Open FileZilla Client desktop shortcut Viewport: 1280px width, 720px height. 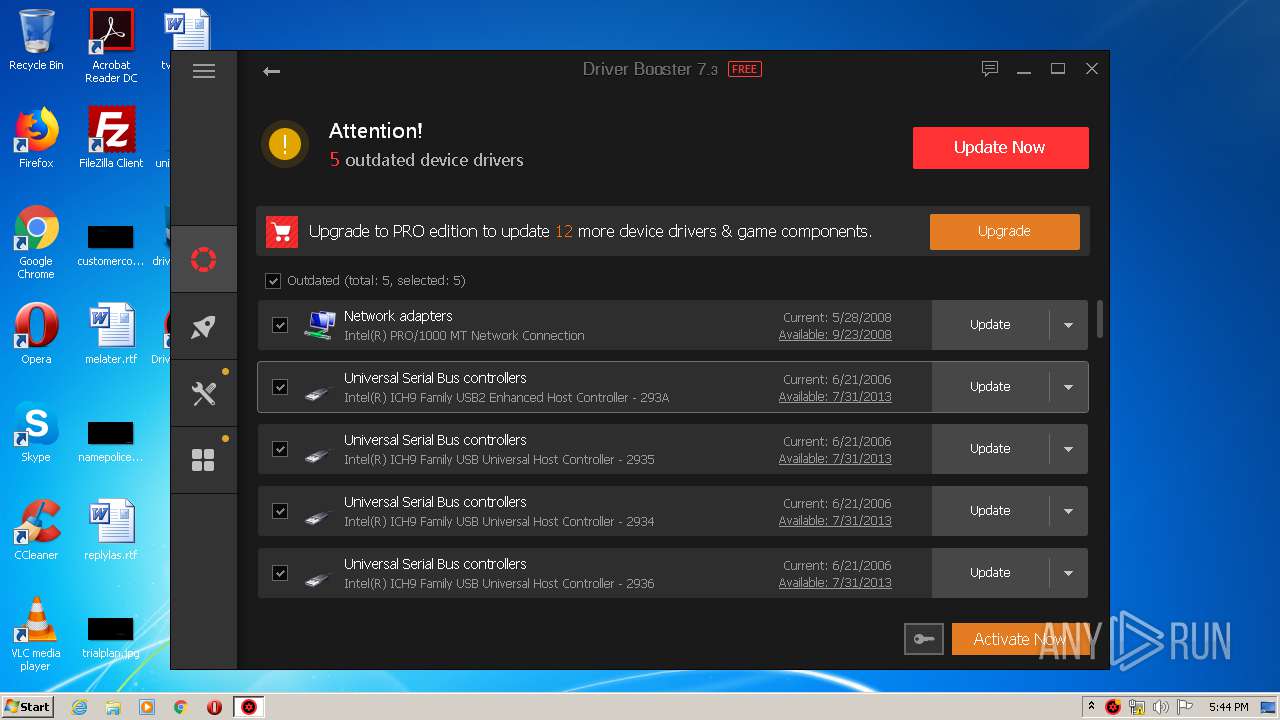[111, 138]
